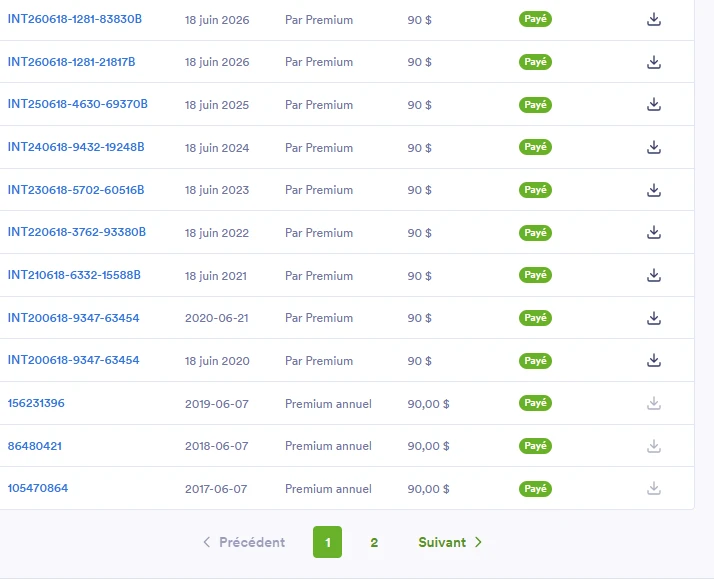Go to the Précédent page

[244, 542]
